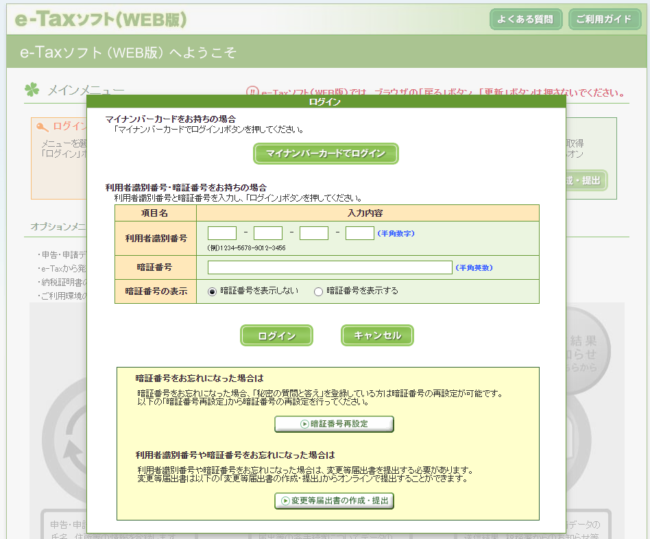
Task: Click the 項目名 table header
Action: (x=155, y=213)
